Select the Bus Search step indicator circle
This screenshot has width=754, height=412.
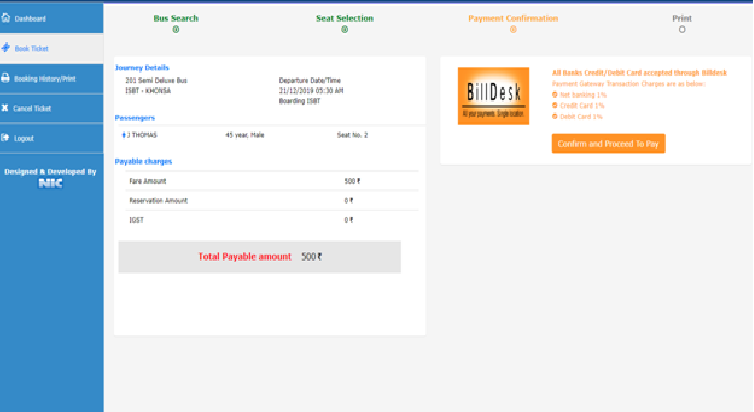pos(176,30)
